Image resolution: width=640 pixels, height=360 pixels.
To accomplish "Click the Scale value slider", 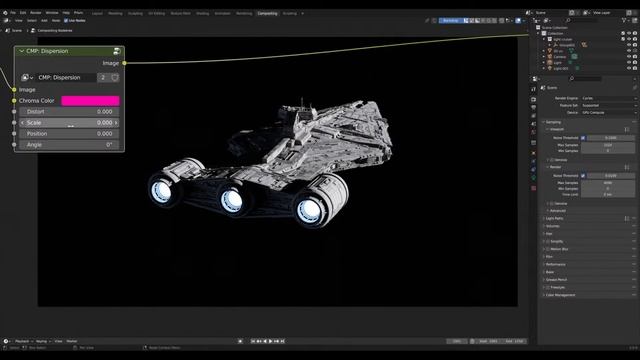I will [69, 123].
